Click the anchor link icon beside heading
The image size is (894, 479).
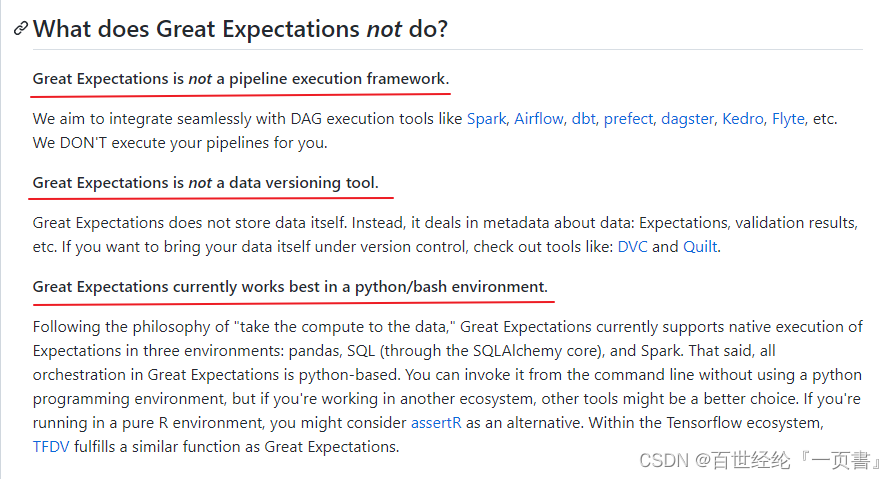(x=21, y=29)
